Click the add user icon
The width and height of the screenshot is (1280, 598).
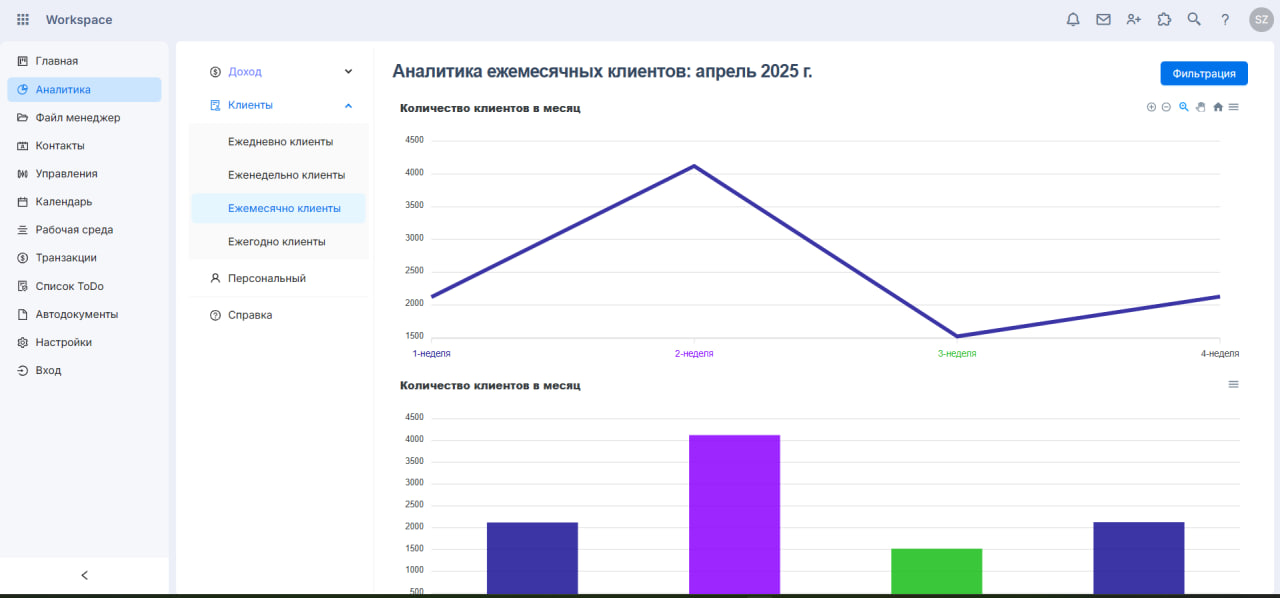(x=1133, y=19)
